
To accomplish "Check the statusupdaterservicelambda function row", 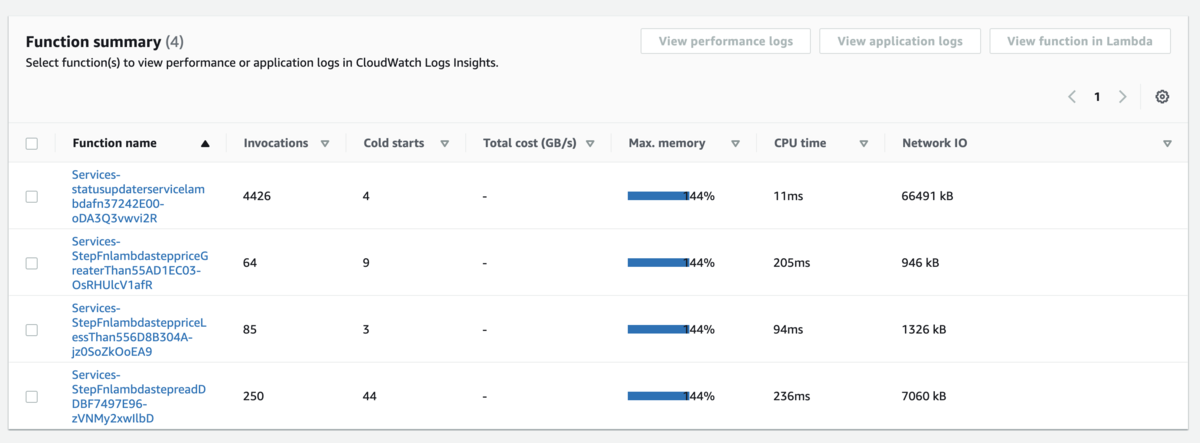I will tap(32, 196).
